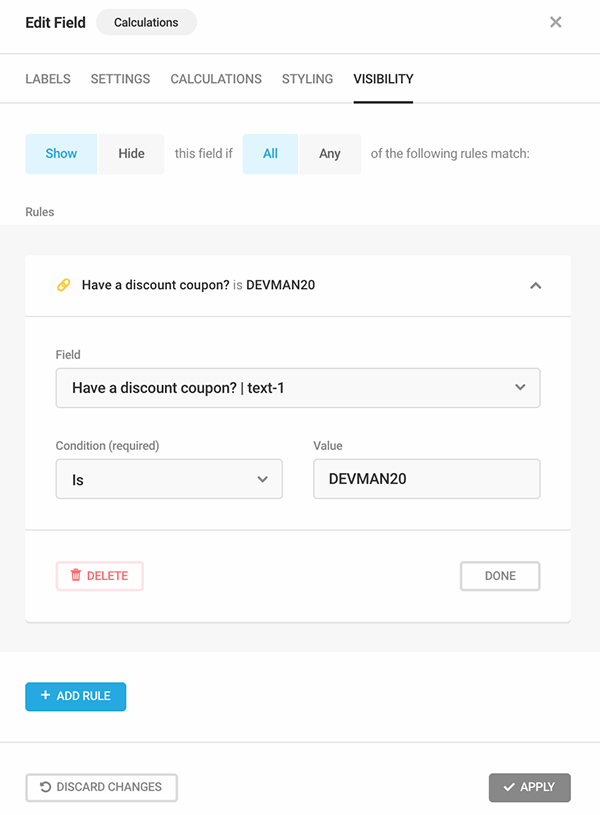Image resolution: width=600 pixels, height=815 pixels.
Task: Collapse the discount coupon rule with the chevron
Action: pyautogui.click(x=536, y=285)
